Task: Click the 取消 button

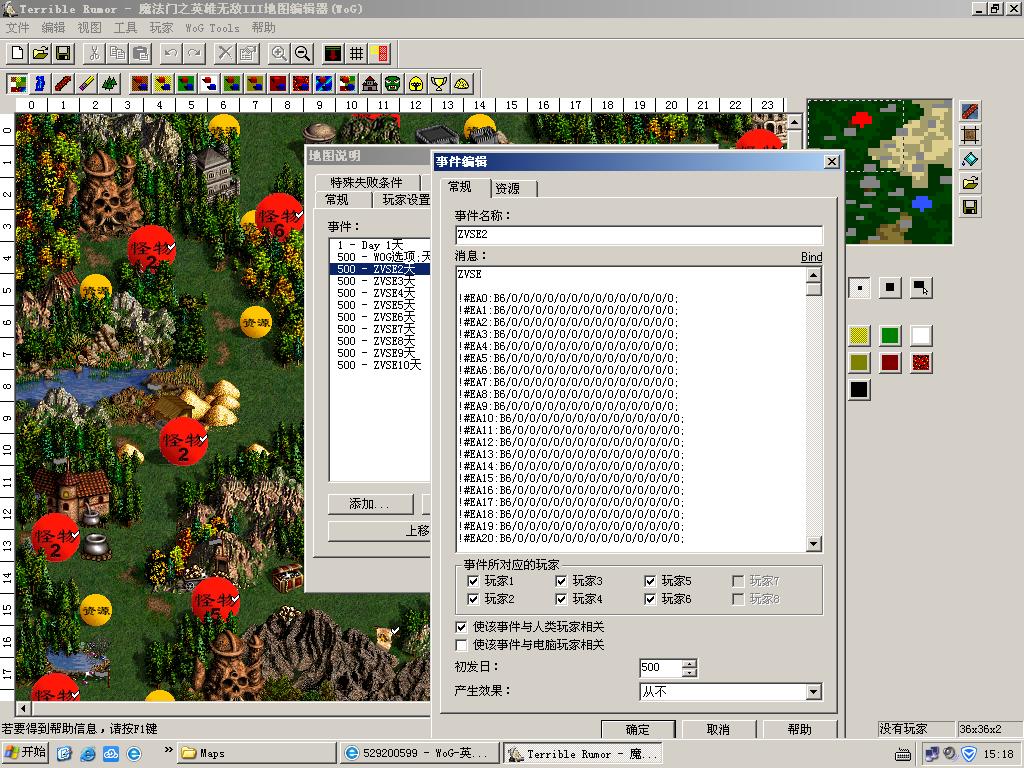Action: coord(718,729)
